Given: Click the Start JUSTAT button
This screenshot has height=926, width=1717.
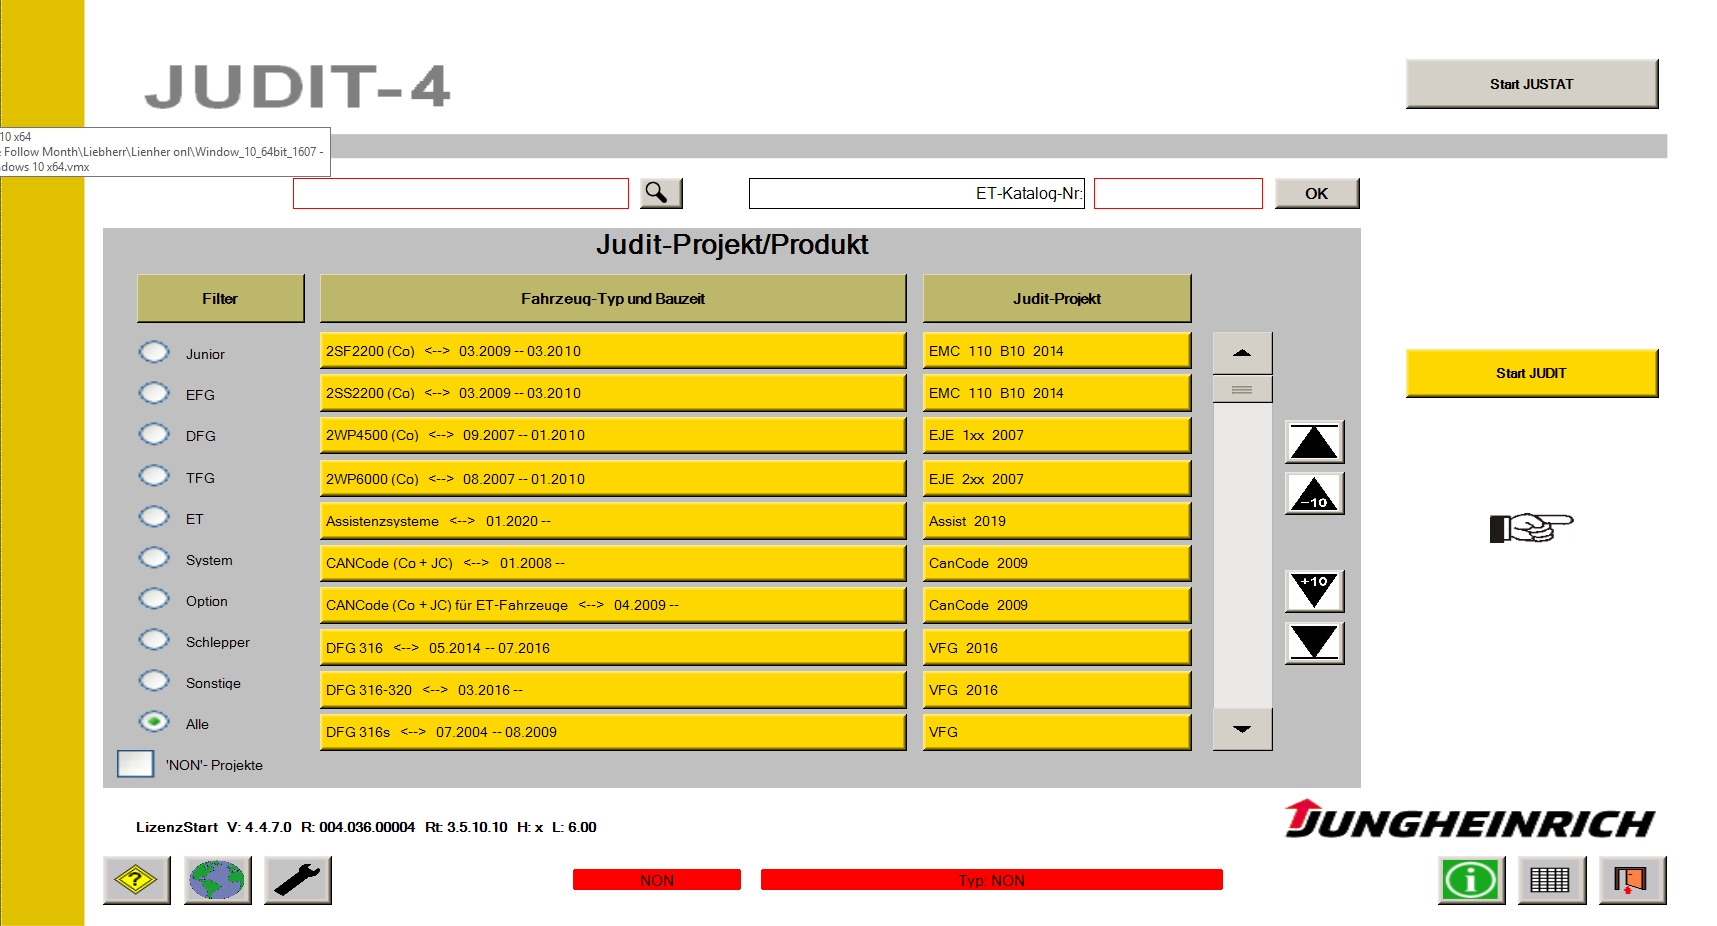Looking at the screenshot, I should 1531,84.
